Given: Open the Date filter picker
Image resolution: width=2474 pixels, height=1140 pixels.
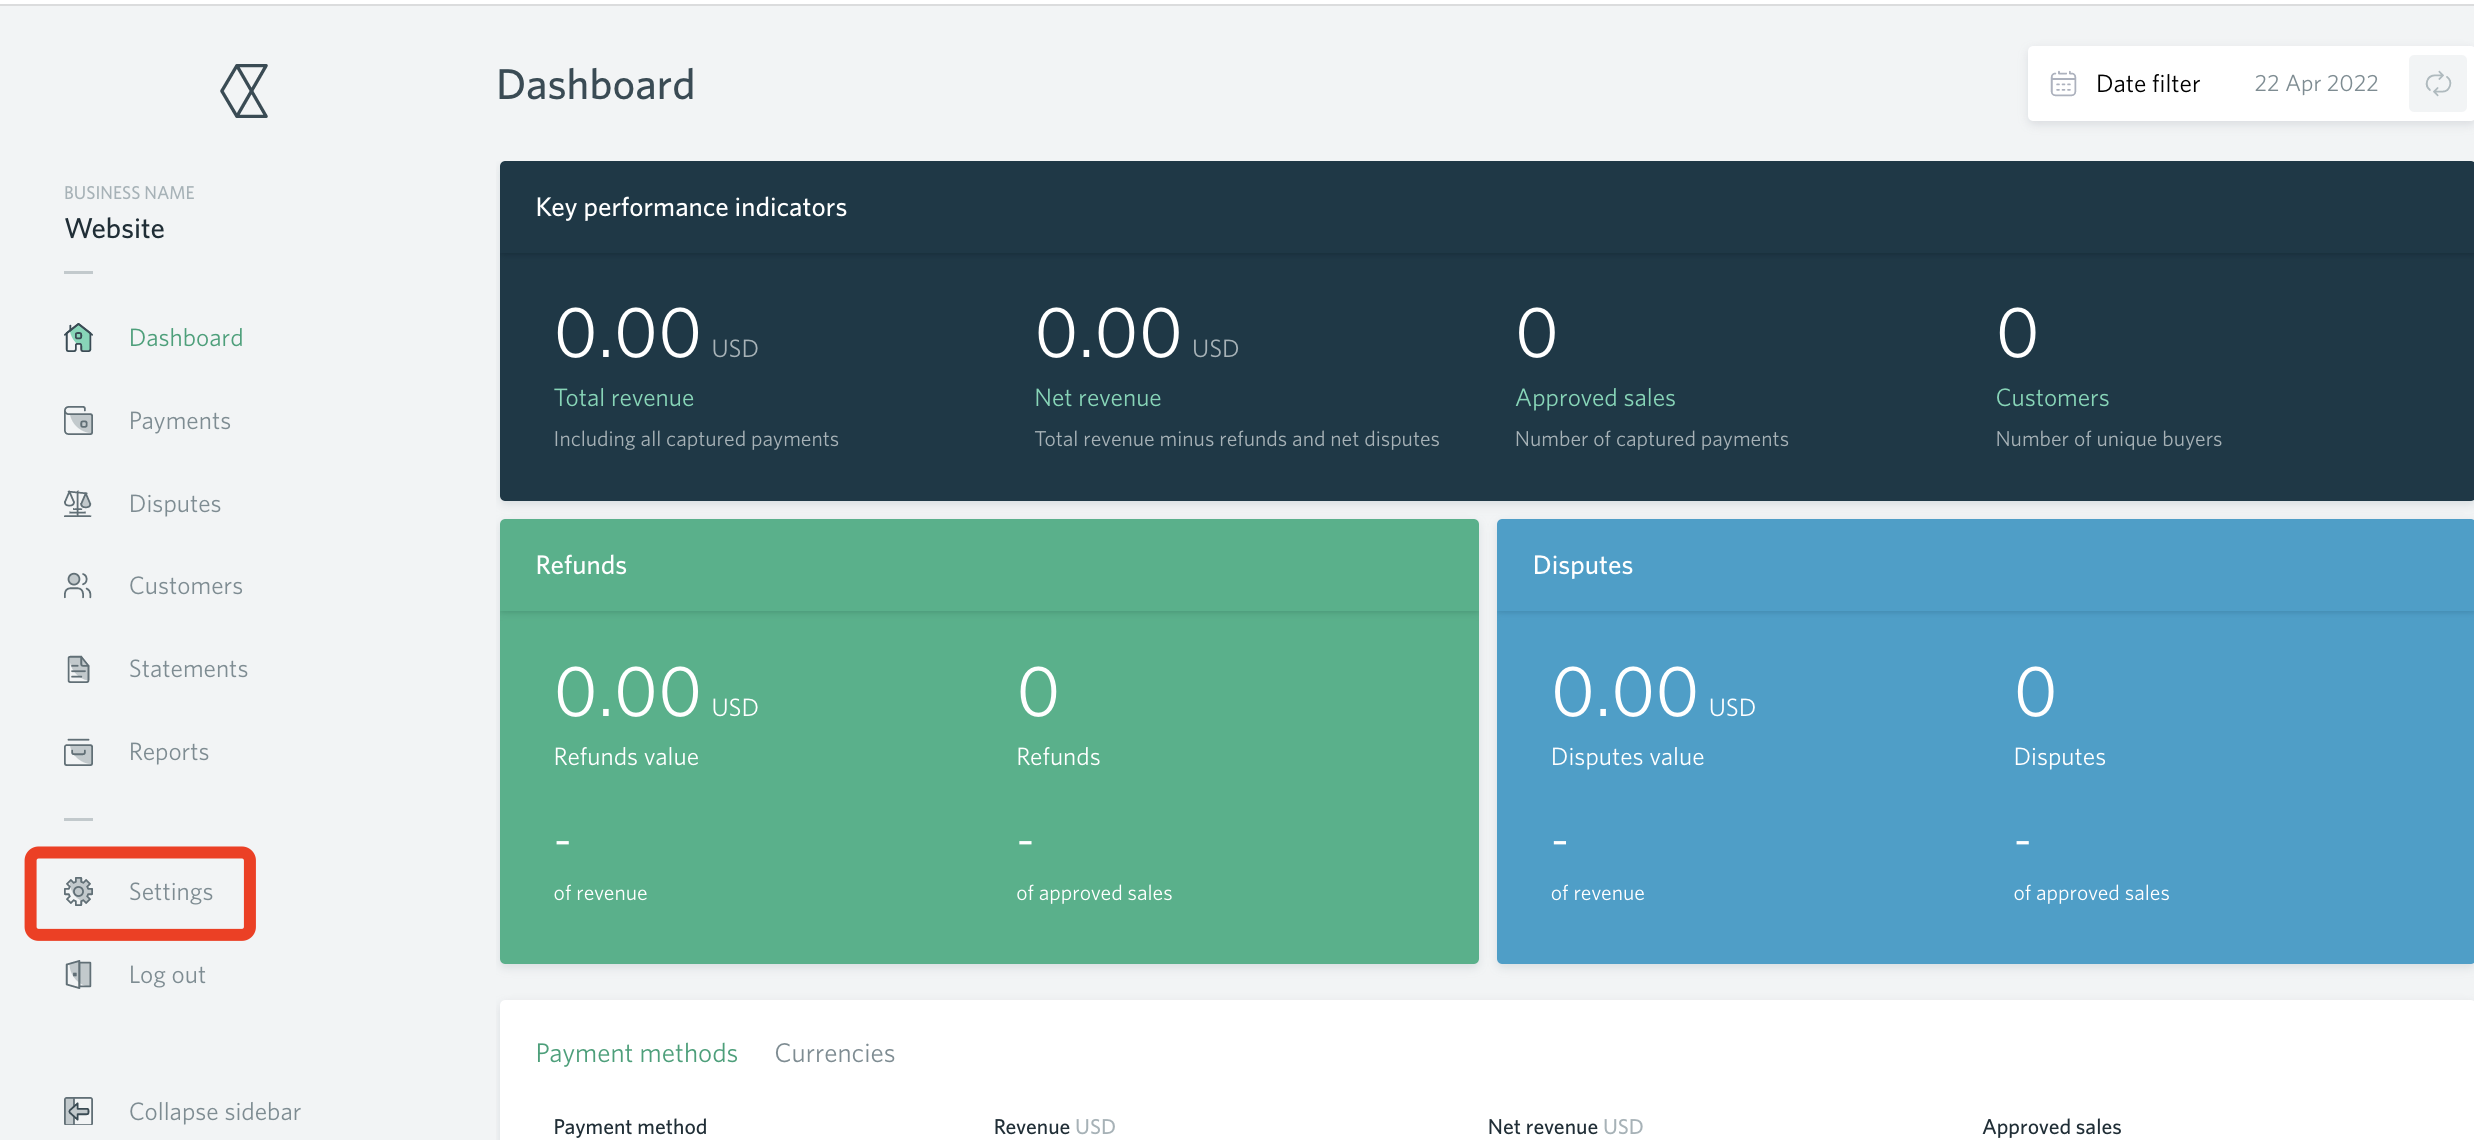Looking at the screenshot, I should 2147,84.
